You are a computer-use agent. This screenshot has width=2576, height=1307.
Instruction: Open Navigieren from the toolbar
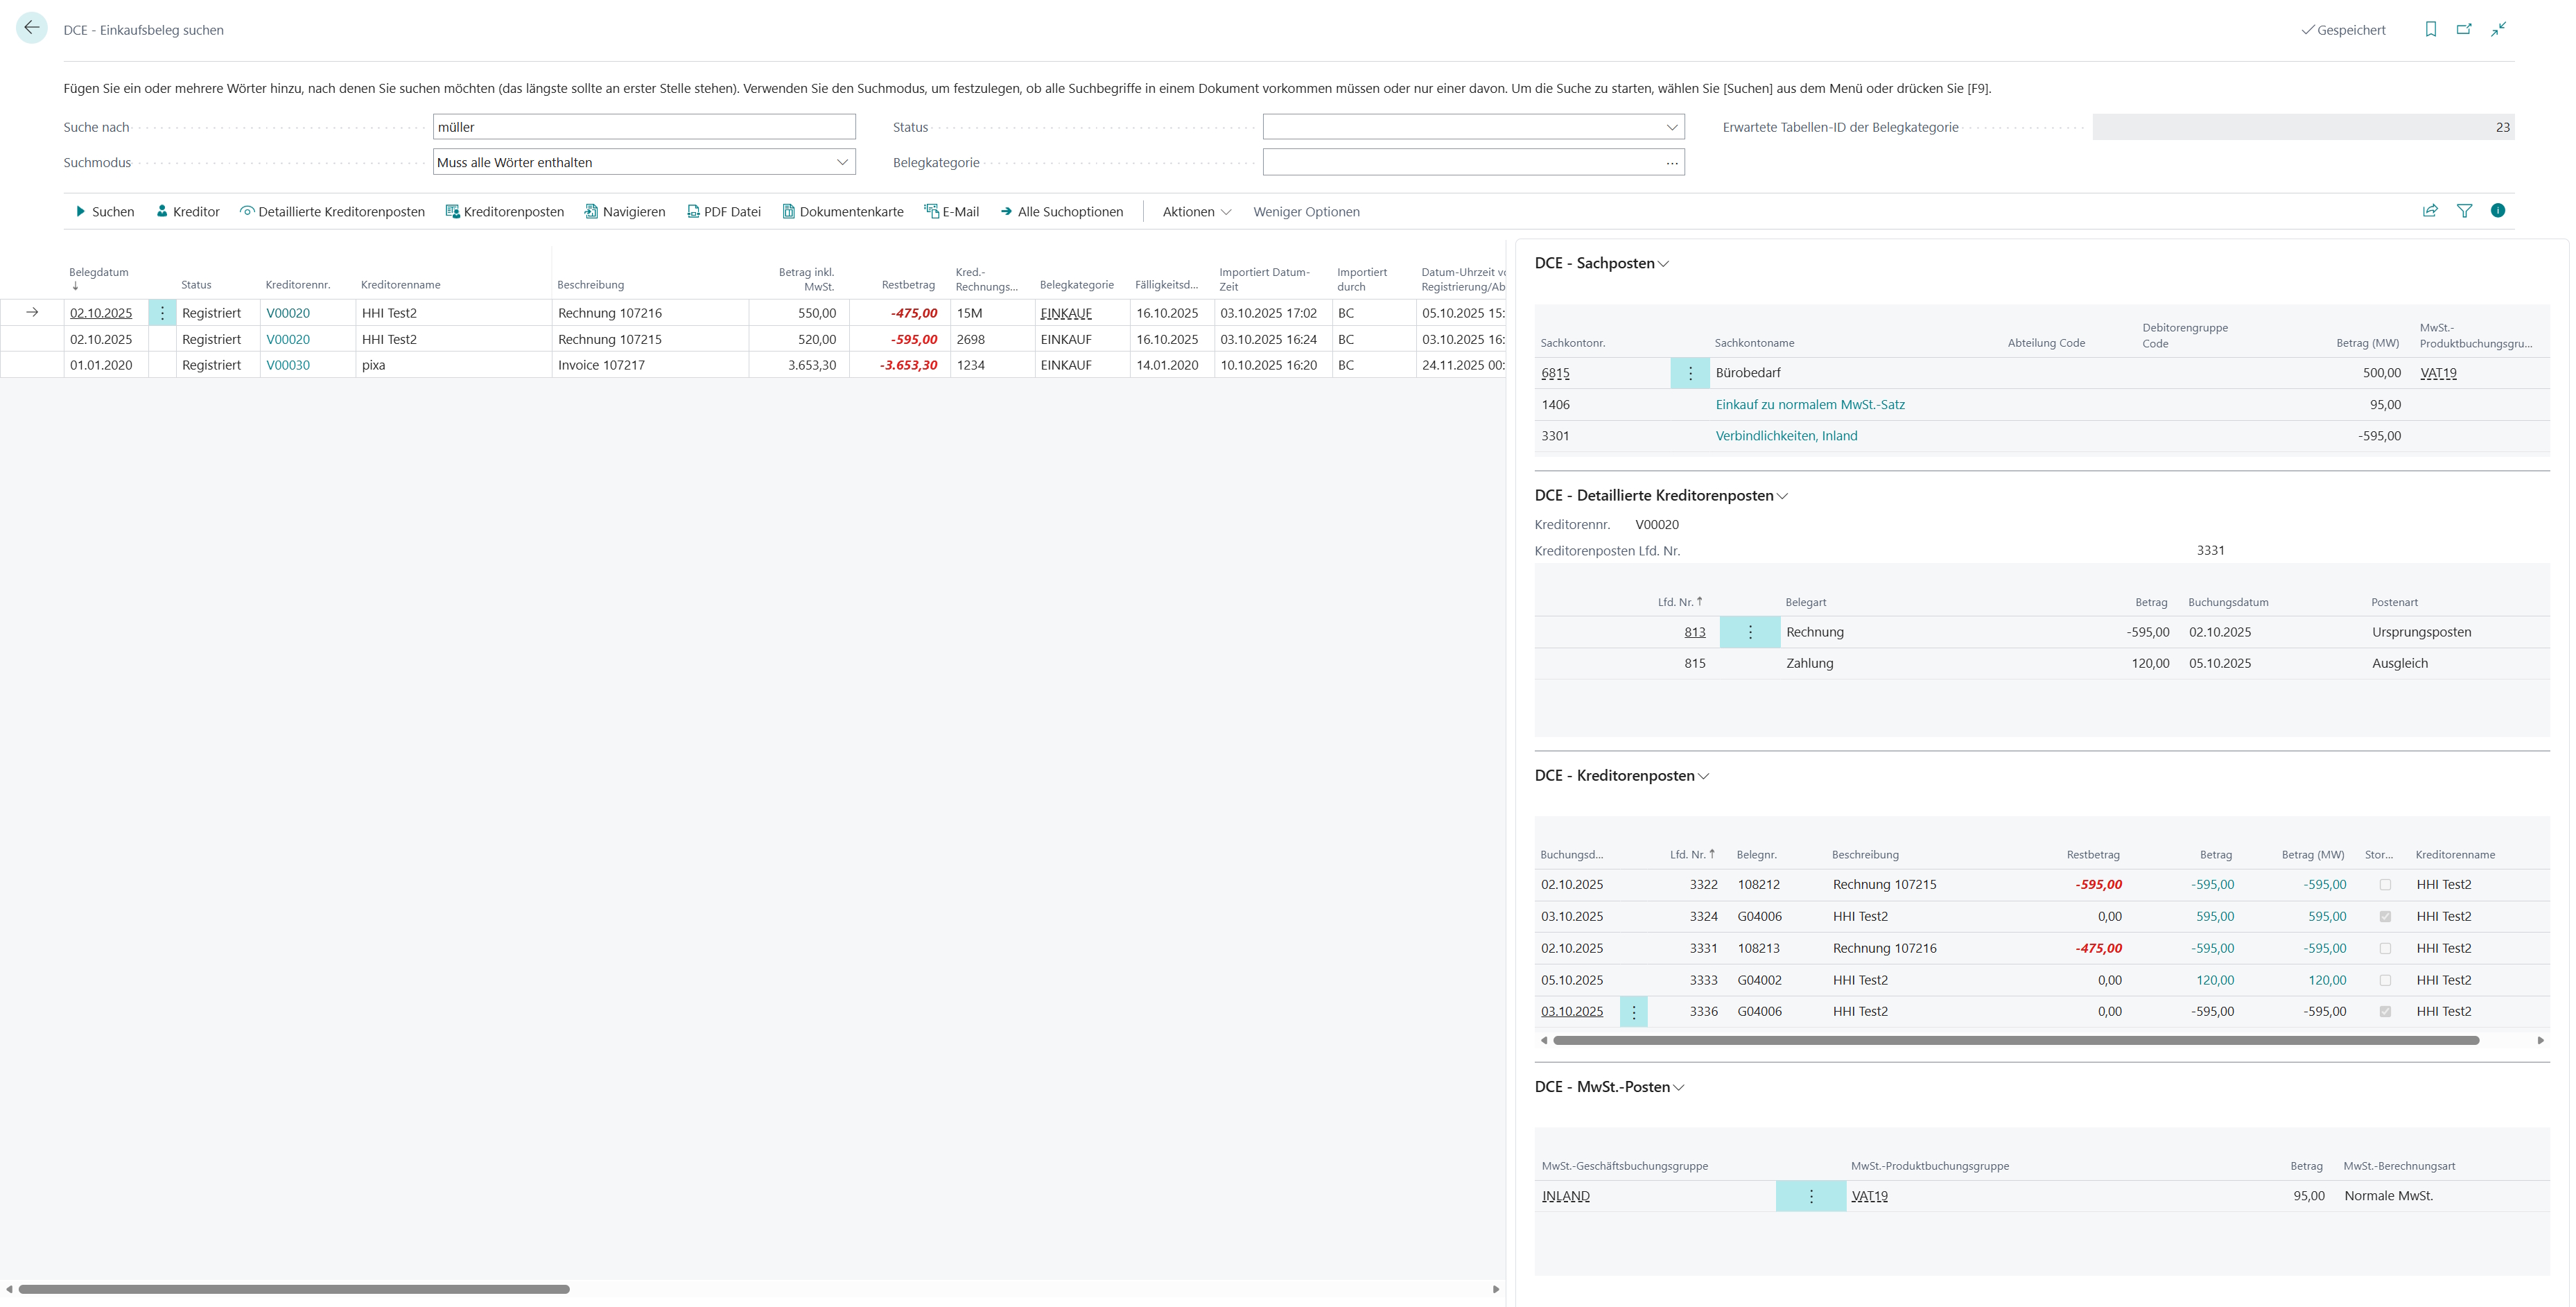click(624, 212)
